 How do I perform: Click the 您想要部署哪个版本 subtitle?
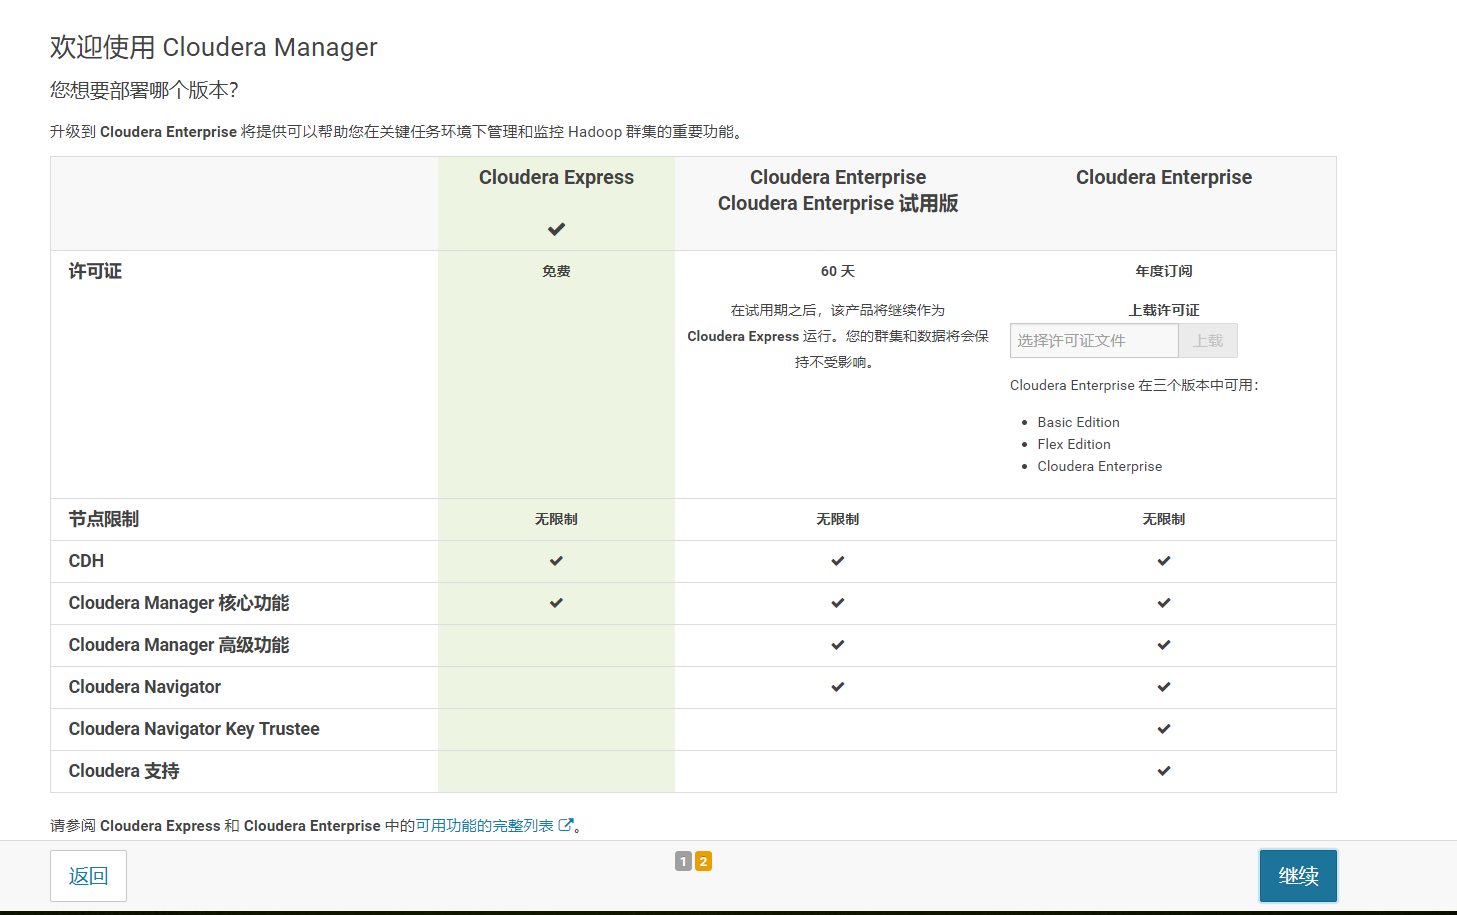(144, 90)
